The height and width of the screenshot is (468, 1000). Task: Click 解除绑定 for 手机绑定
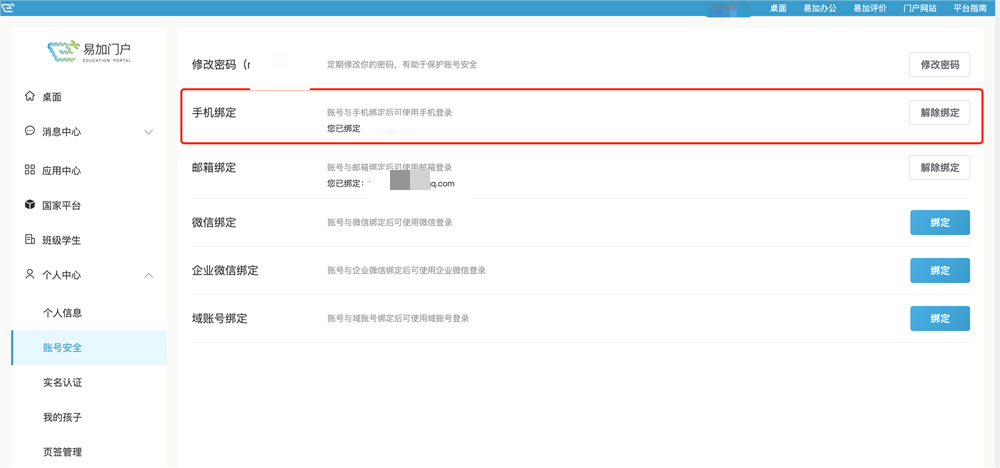coord(939,112)
